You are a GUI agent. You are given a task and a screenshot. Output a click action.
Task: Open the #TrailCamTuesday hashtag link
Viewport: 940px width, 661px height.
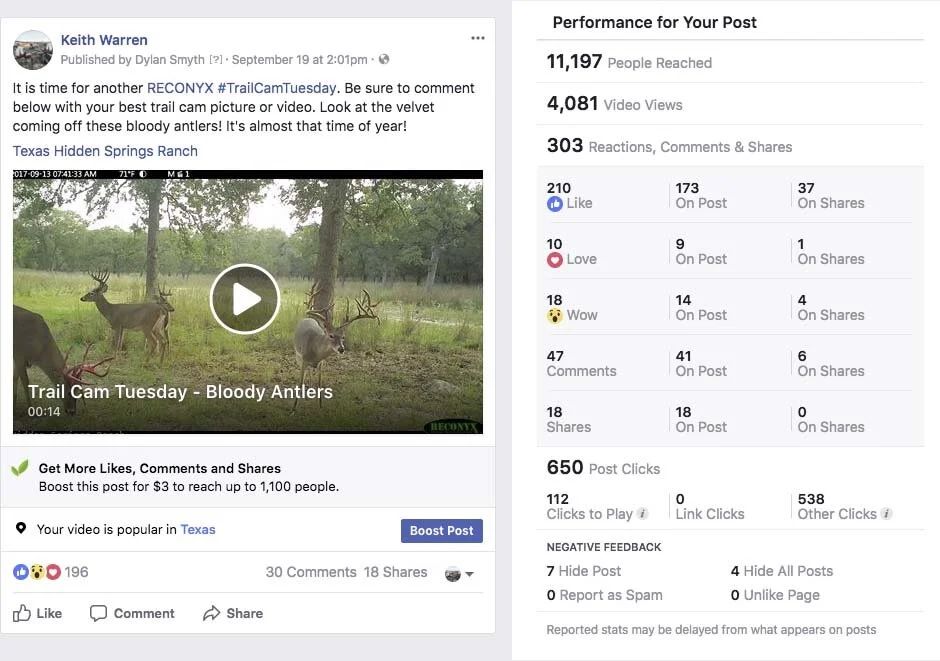click(276, 88)
